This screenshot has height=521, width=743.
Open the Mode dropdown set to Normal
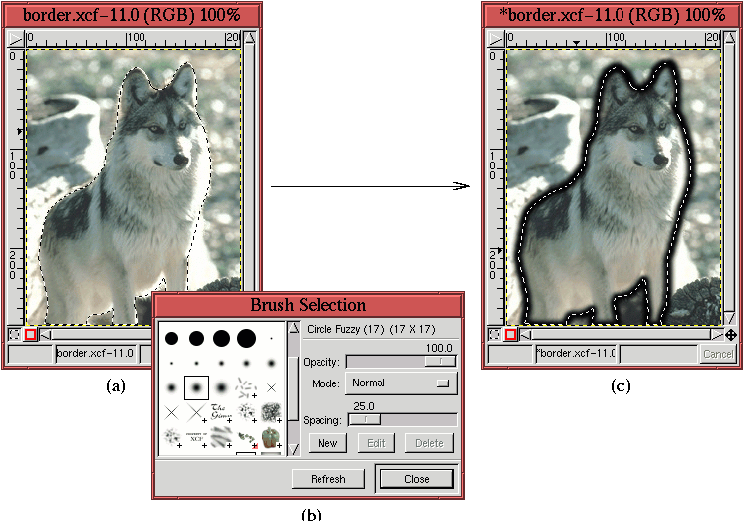[400, 383]
